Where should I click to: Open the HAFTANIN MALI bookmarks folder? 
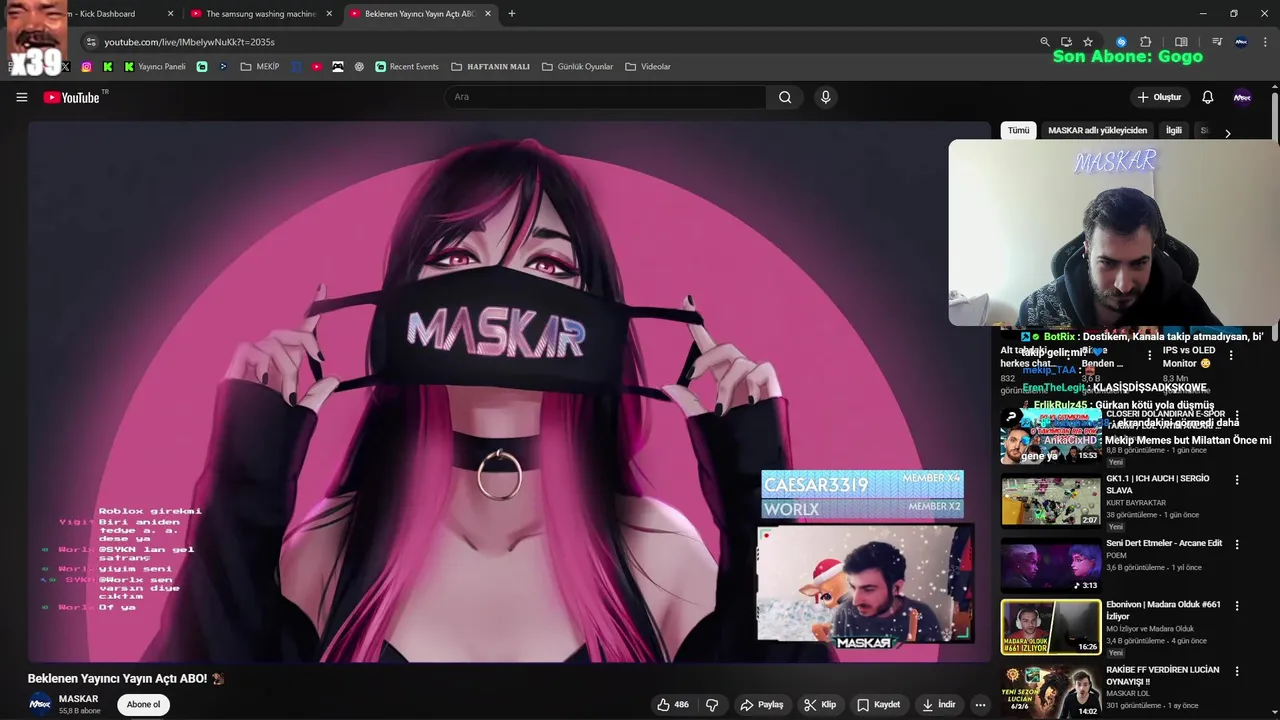coord(491,67)
